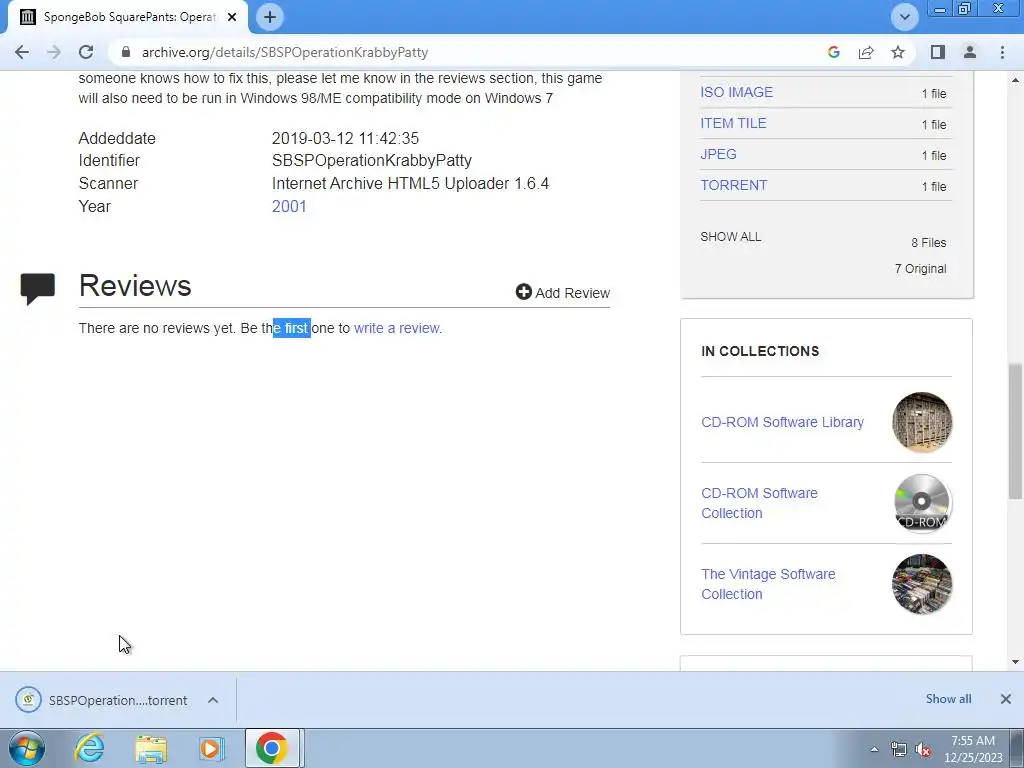Screen dimensions: 1024x768
Task: Click The Vintage Software Collection thumbnail
Action: tap(921, 584)
